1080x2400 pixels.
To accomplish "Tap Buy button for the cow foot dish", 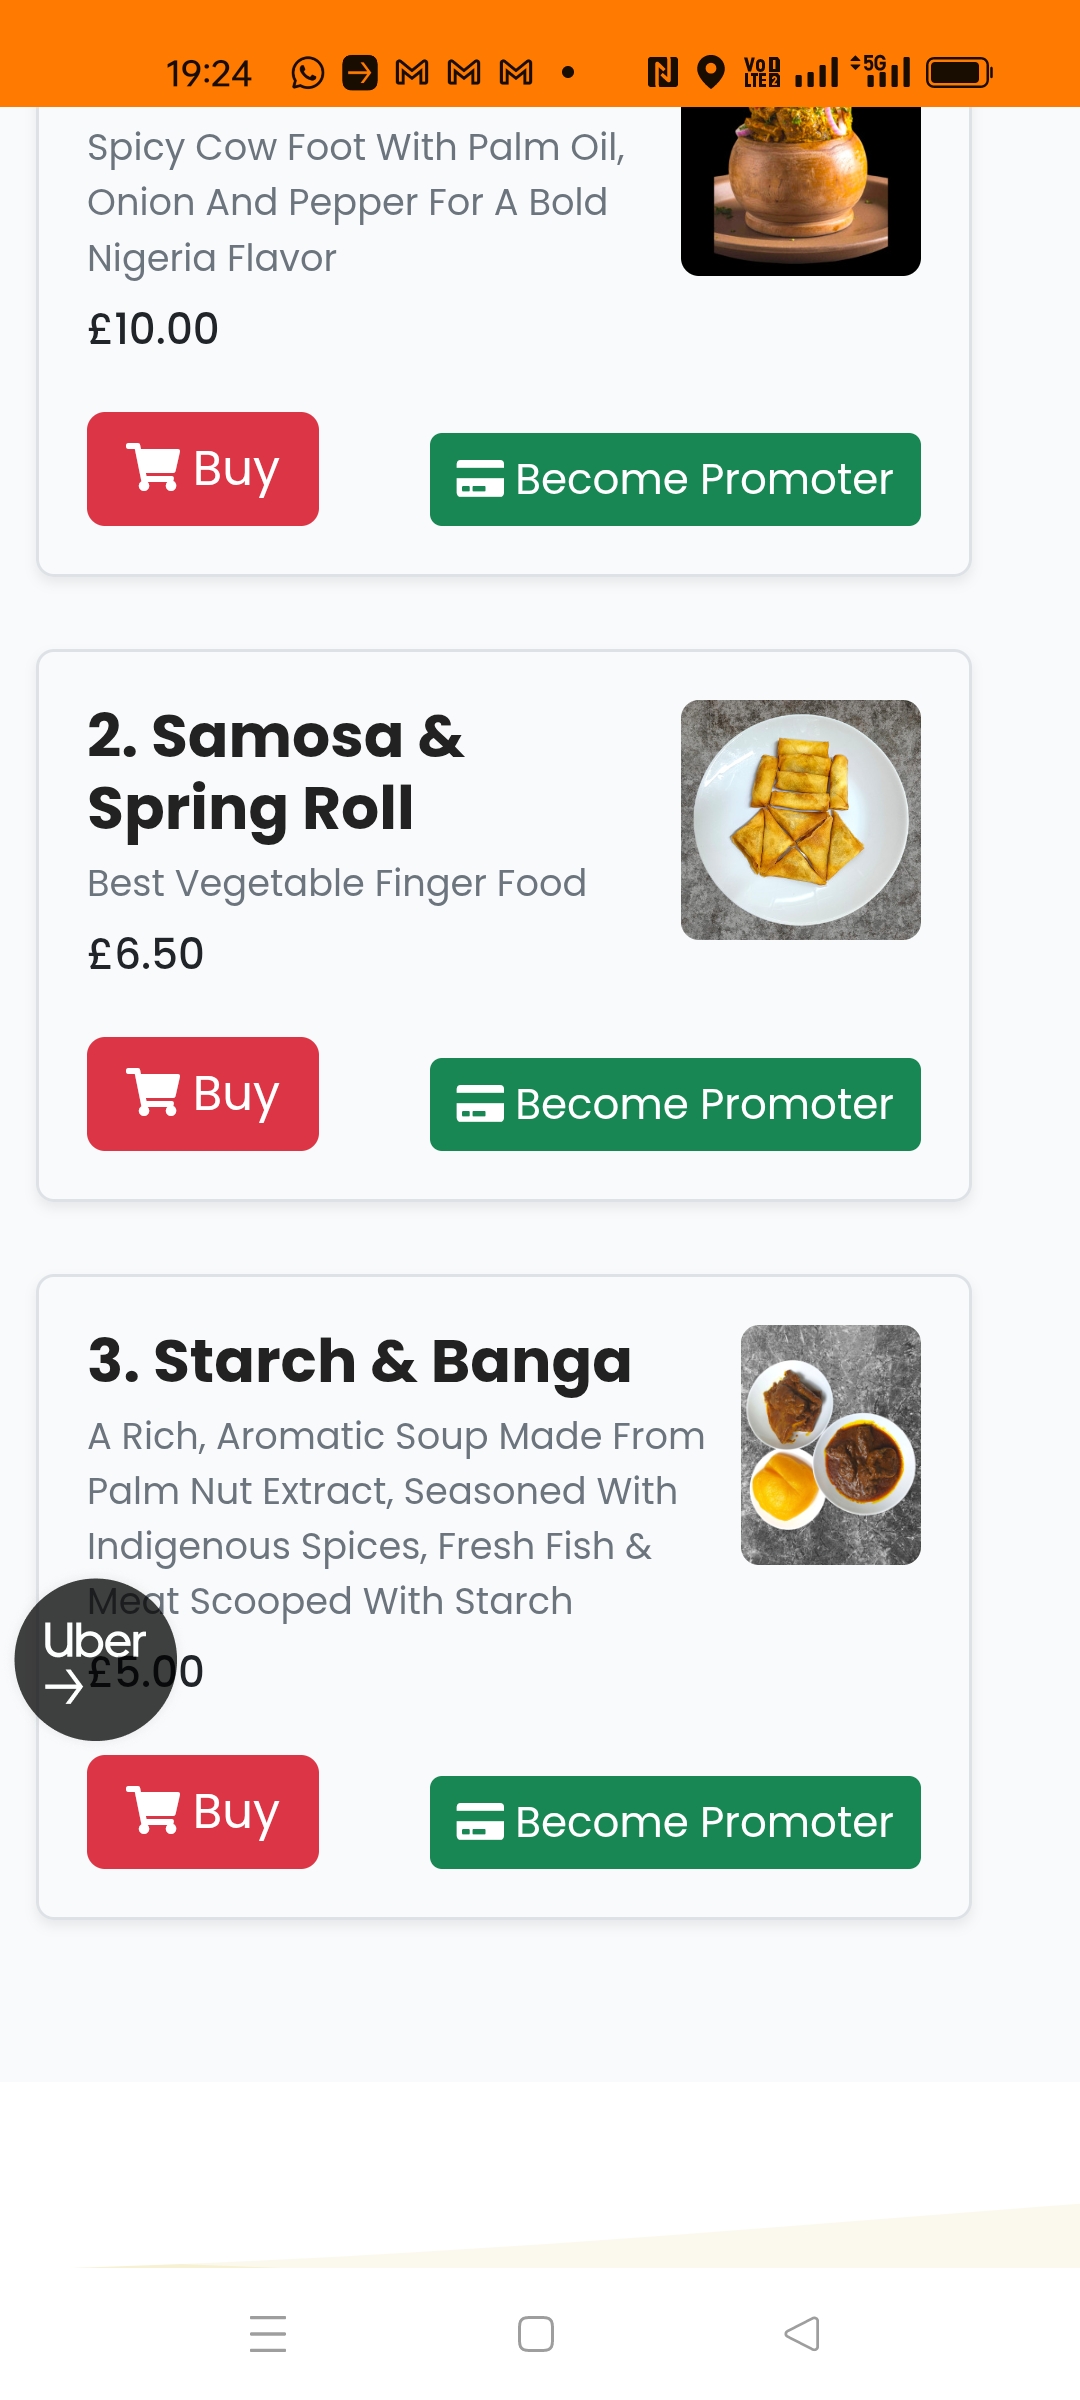I will (203, 469).
